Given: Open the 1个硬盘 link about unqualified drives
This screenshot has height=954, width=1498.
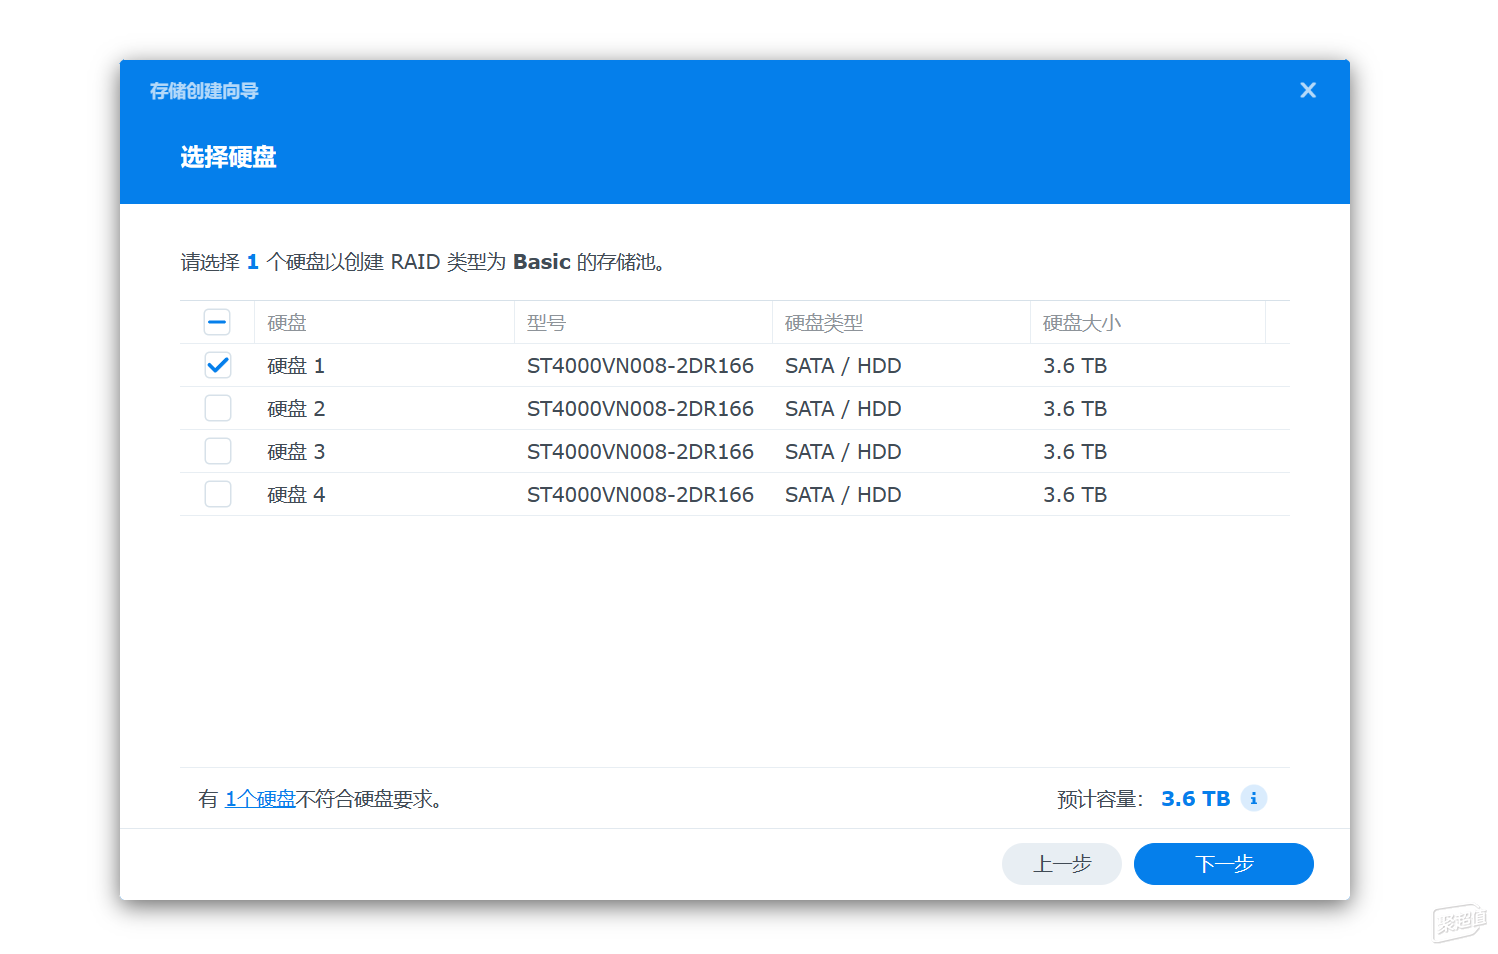Looking at the screenshot, I should [260, 799].
